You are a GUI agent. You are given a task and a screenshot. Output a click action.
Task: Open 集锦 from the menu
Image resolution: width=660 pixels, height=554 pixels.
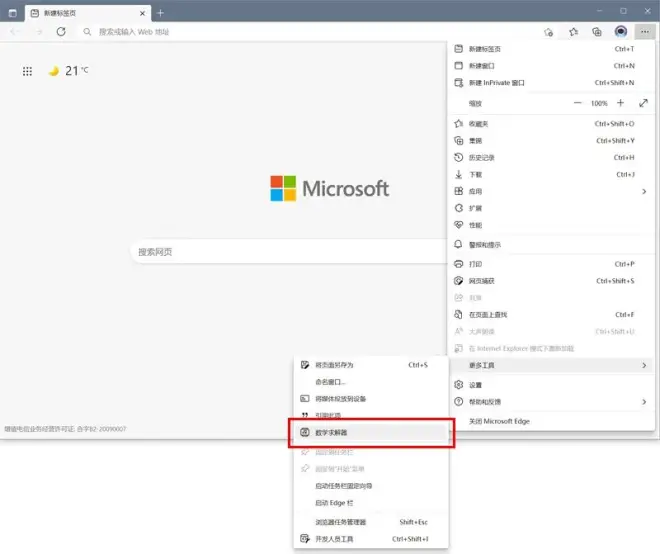click(x=551, y=141)
